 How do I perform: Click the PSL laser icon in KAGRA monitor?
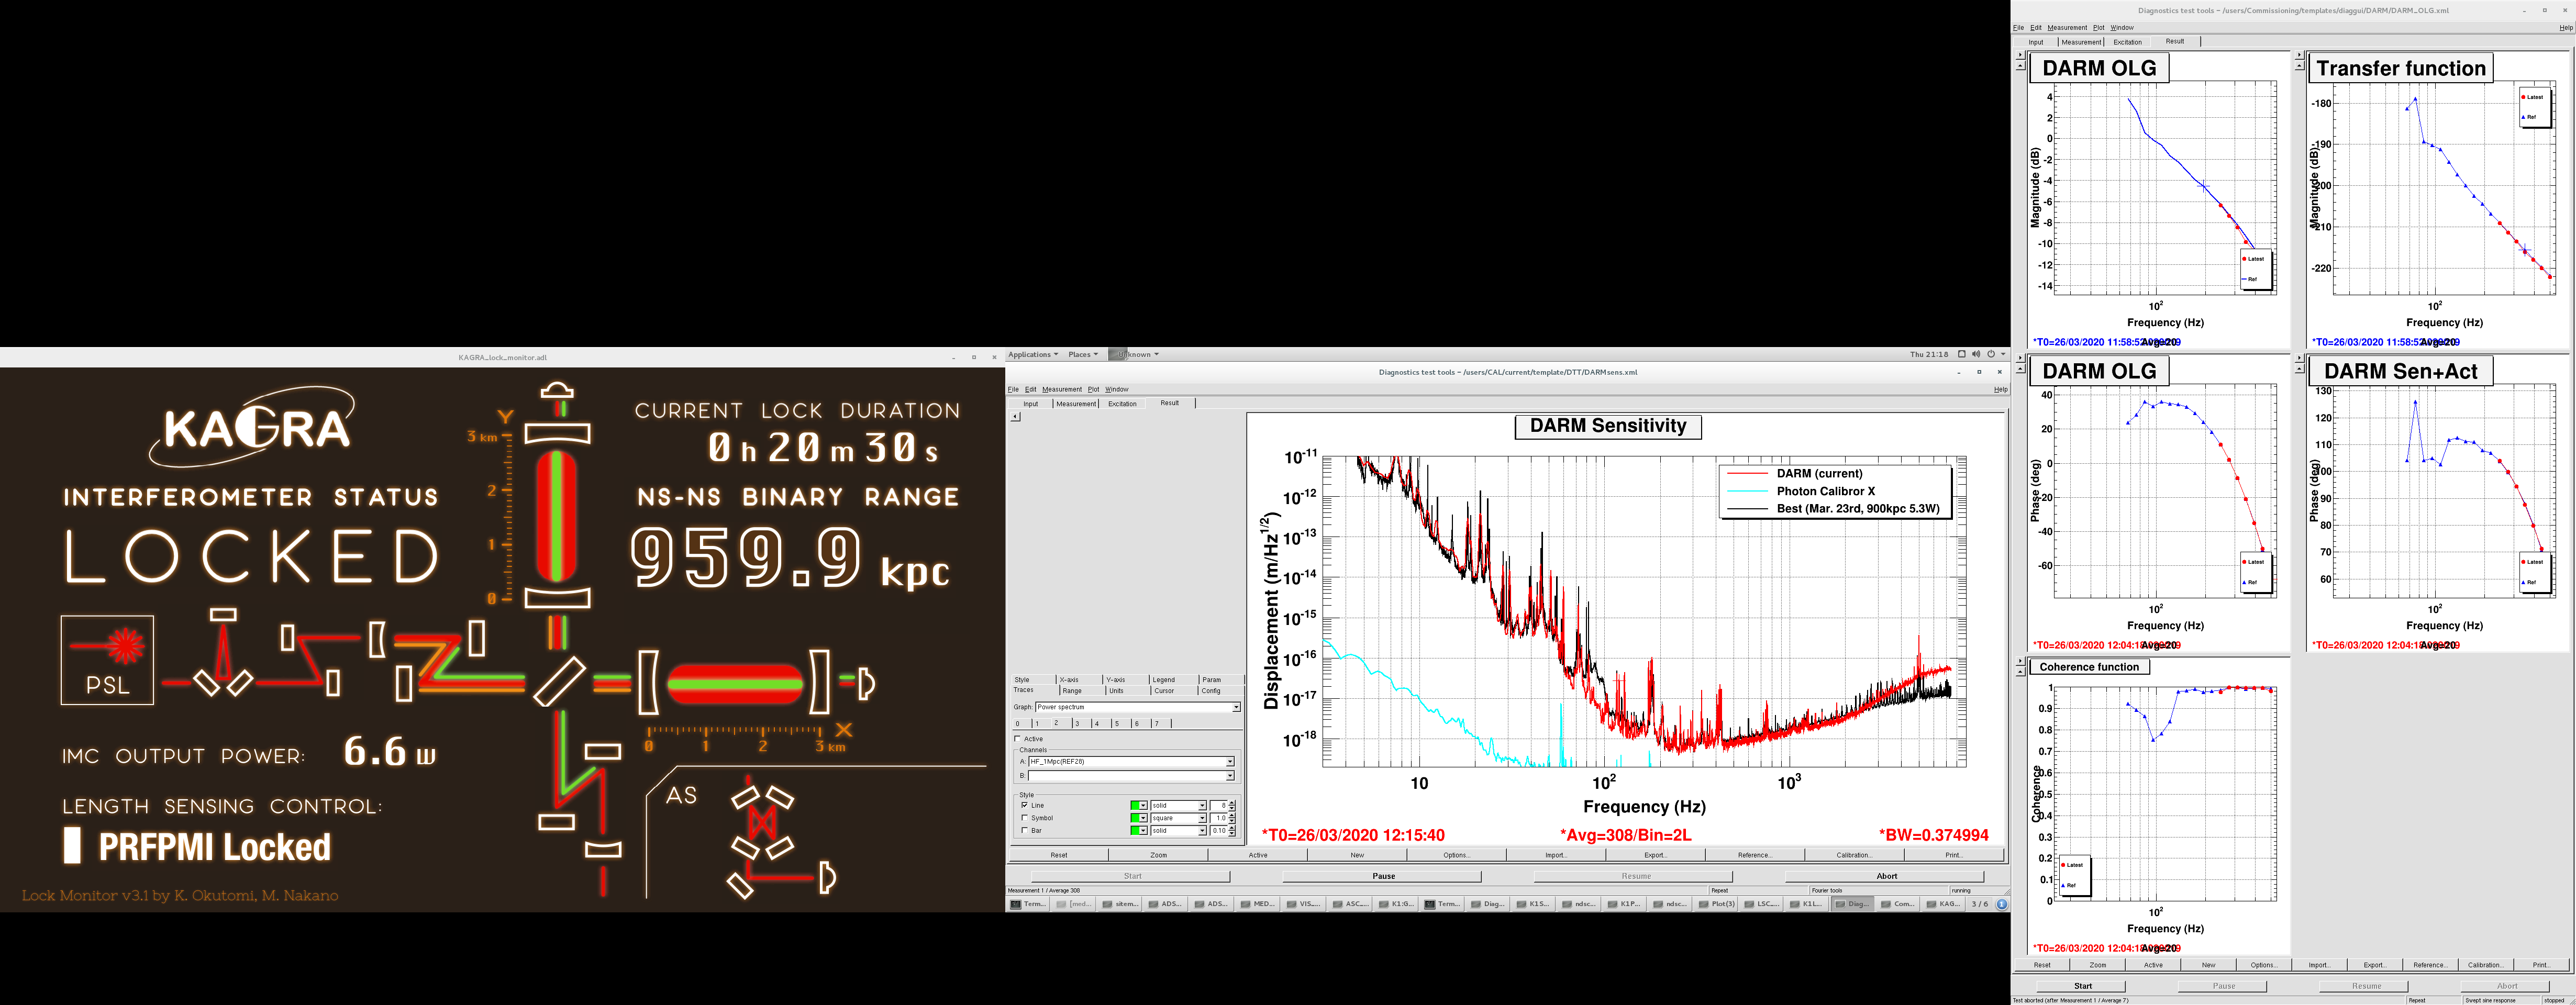107,660
